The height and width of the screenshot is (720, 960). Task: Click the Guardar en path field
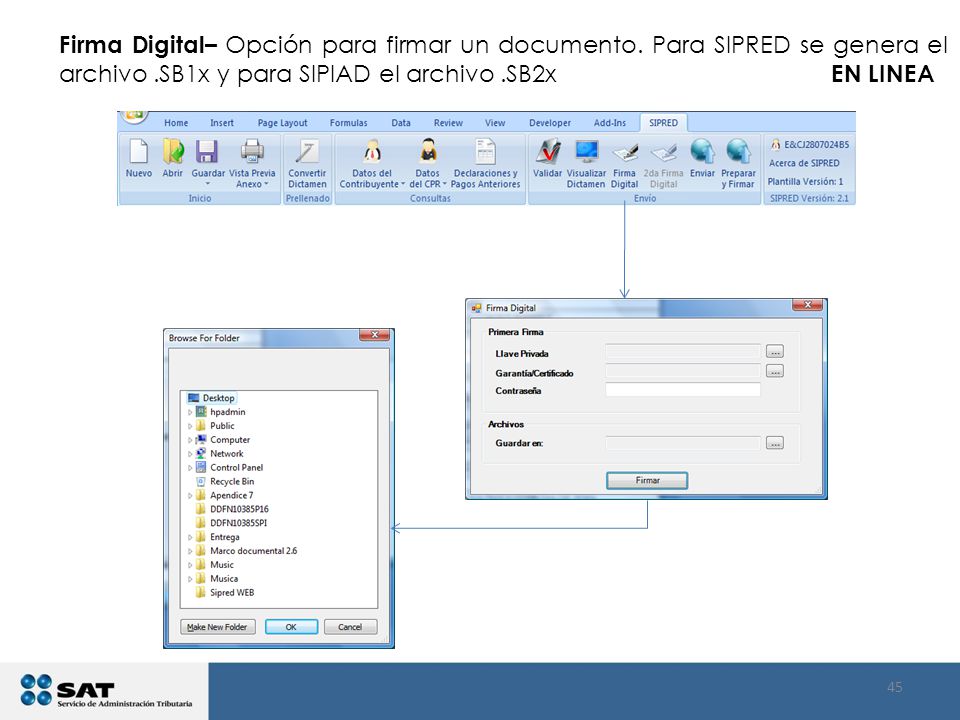click(683, 443)
